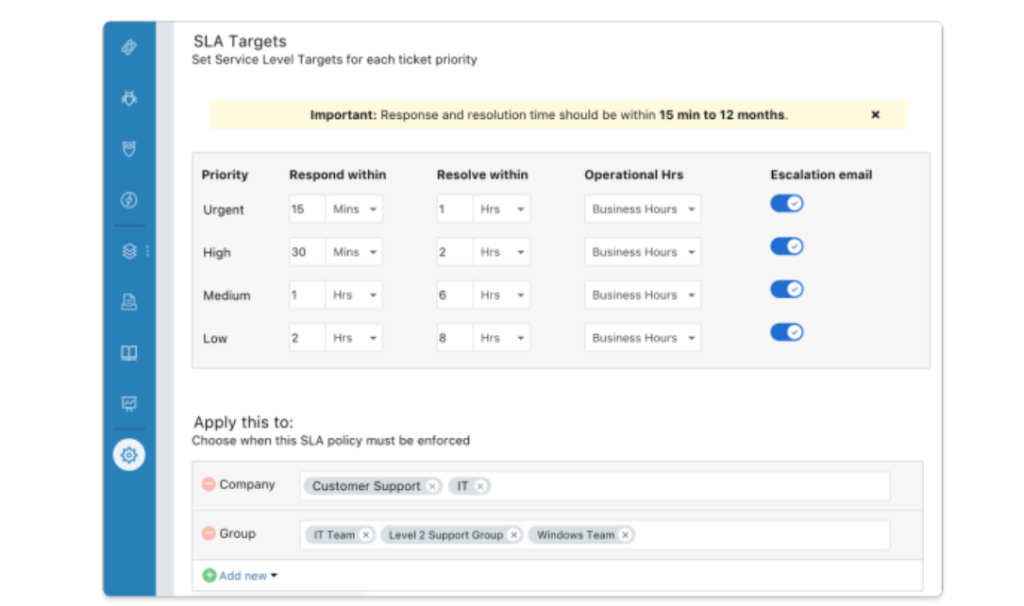1024x606 pixels.
Task: Expand Medium priority Operational Hrs dropdown
Action: coord(643,295)
